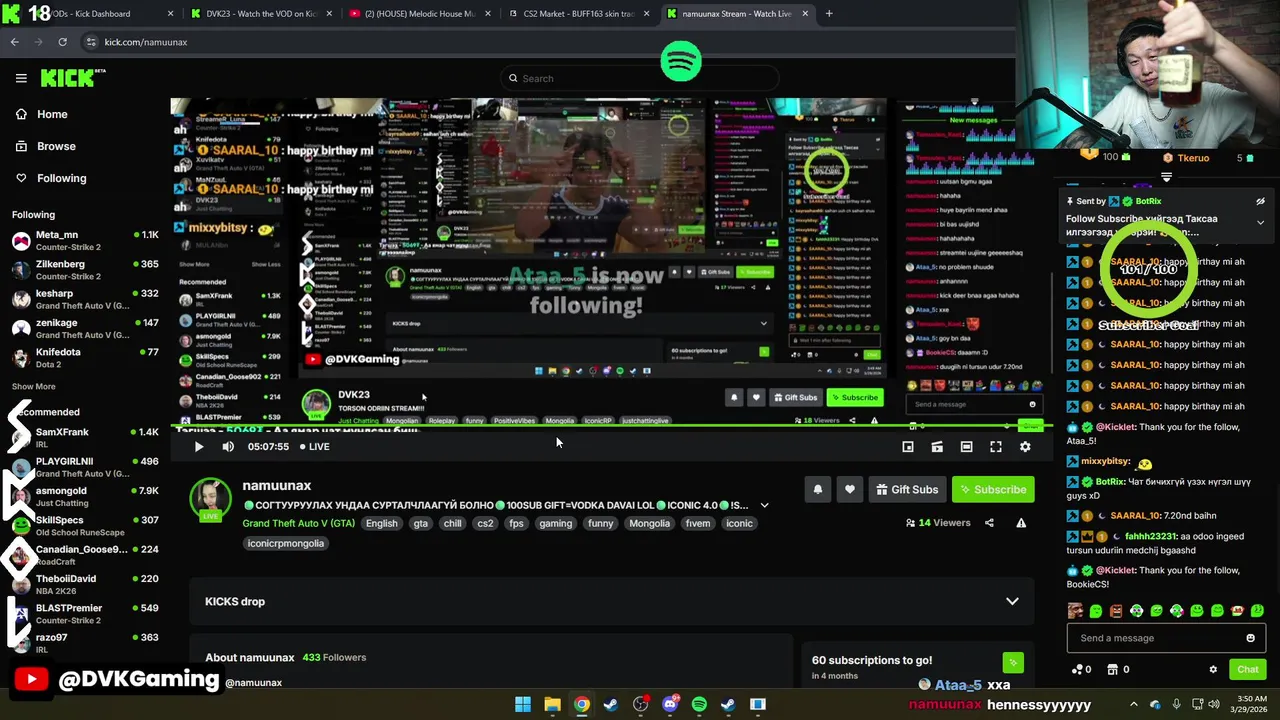Open asmongold channel in recommended list
The image size is (1280, 720).
pos(85,497)
